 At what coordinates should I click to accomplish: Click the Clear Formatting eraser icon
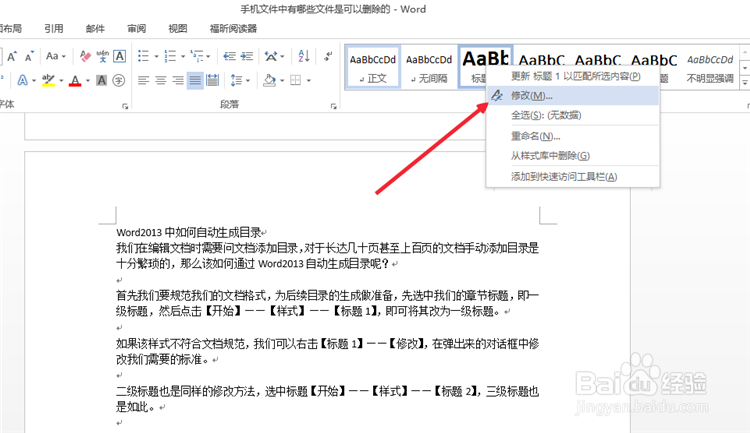86,56
